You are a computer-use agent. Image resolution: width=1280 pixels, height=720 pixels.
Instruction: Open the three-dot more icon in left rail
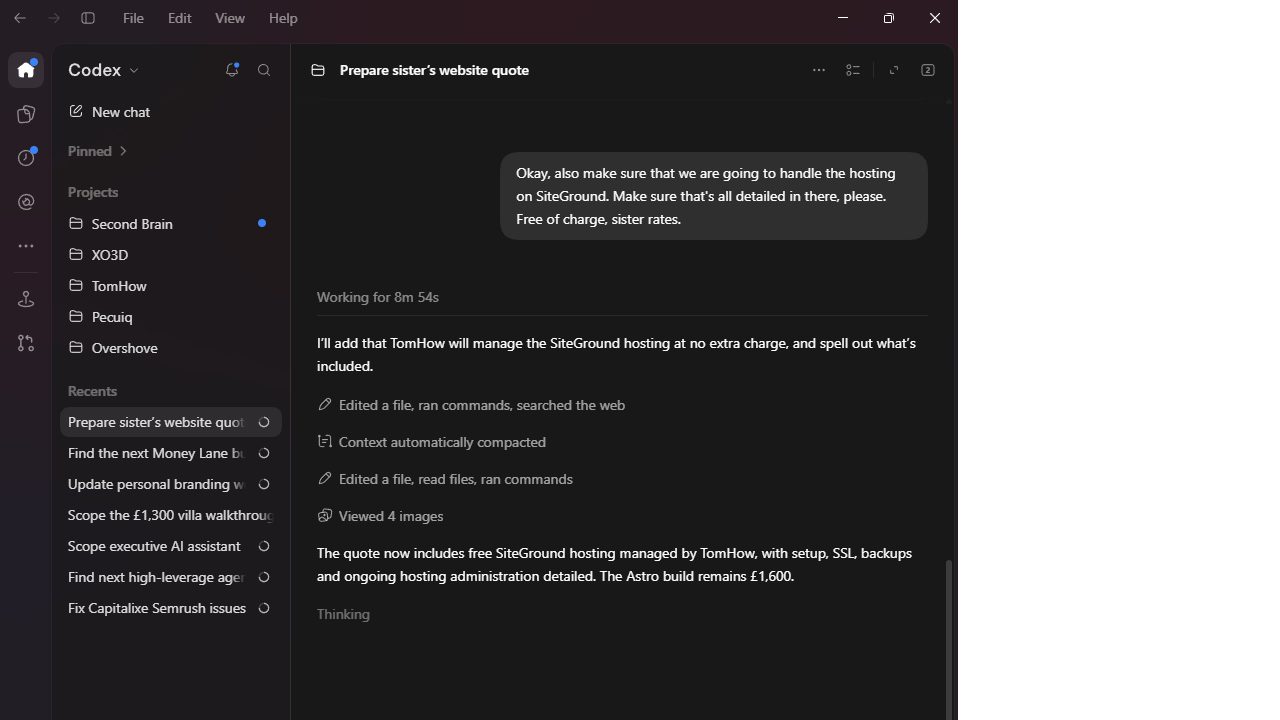tap(26, 246)
